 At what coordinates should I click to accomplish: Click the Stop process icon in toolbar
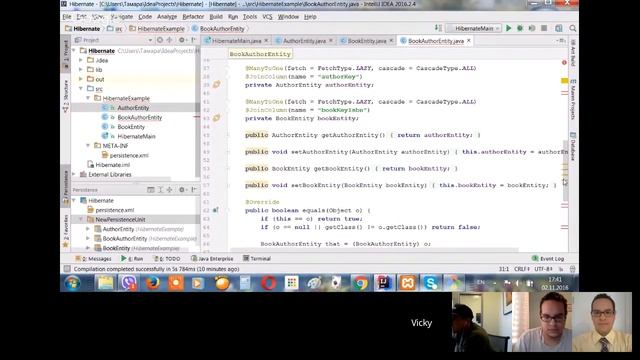point(544,28)
